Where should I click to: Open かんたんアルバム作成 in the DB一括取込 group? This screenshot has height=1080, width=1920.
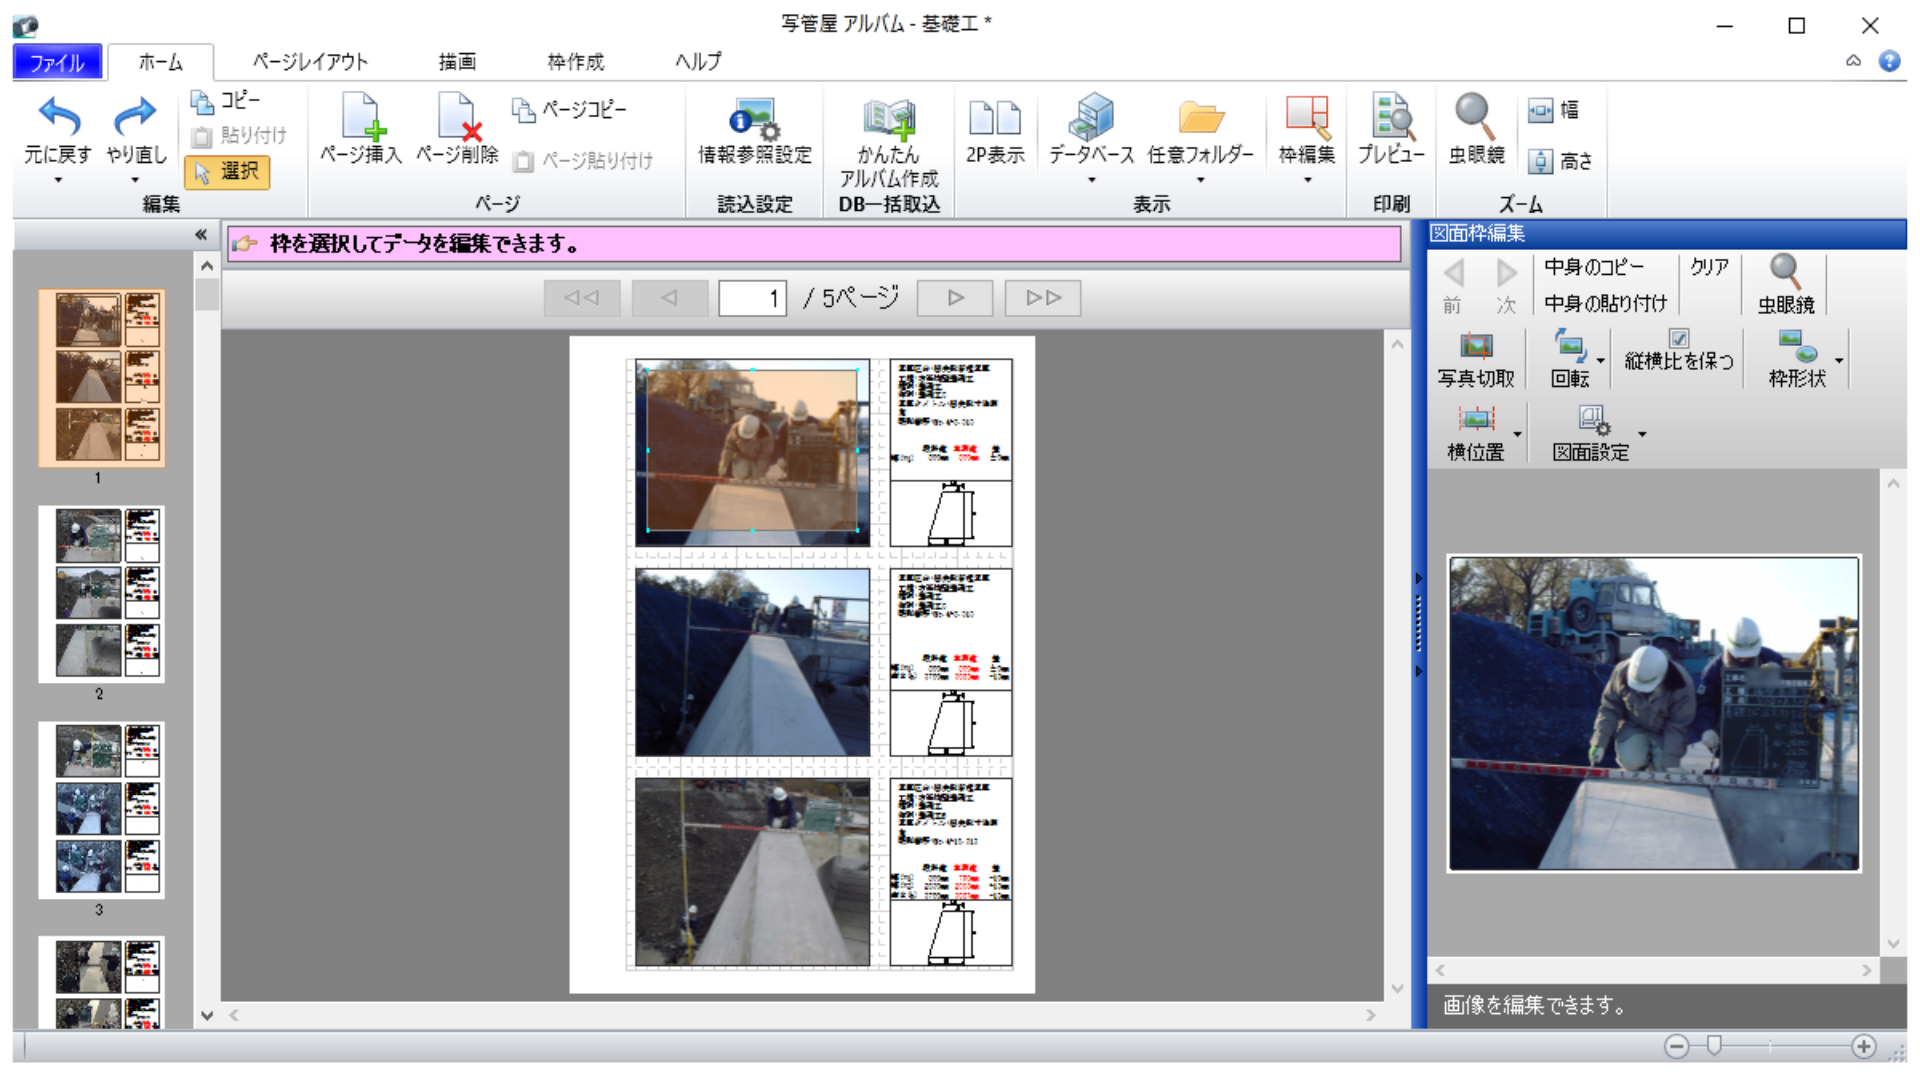click(x=888, y=140)
